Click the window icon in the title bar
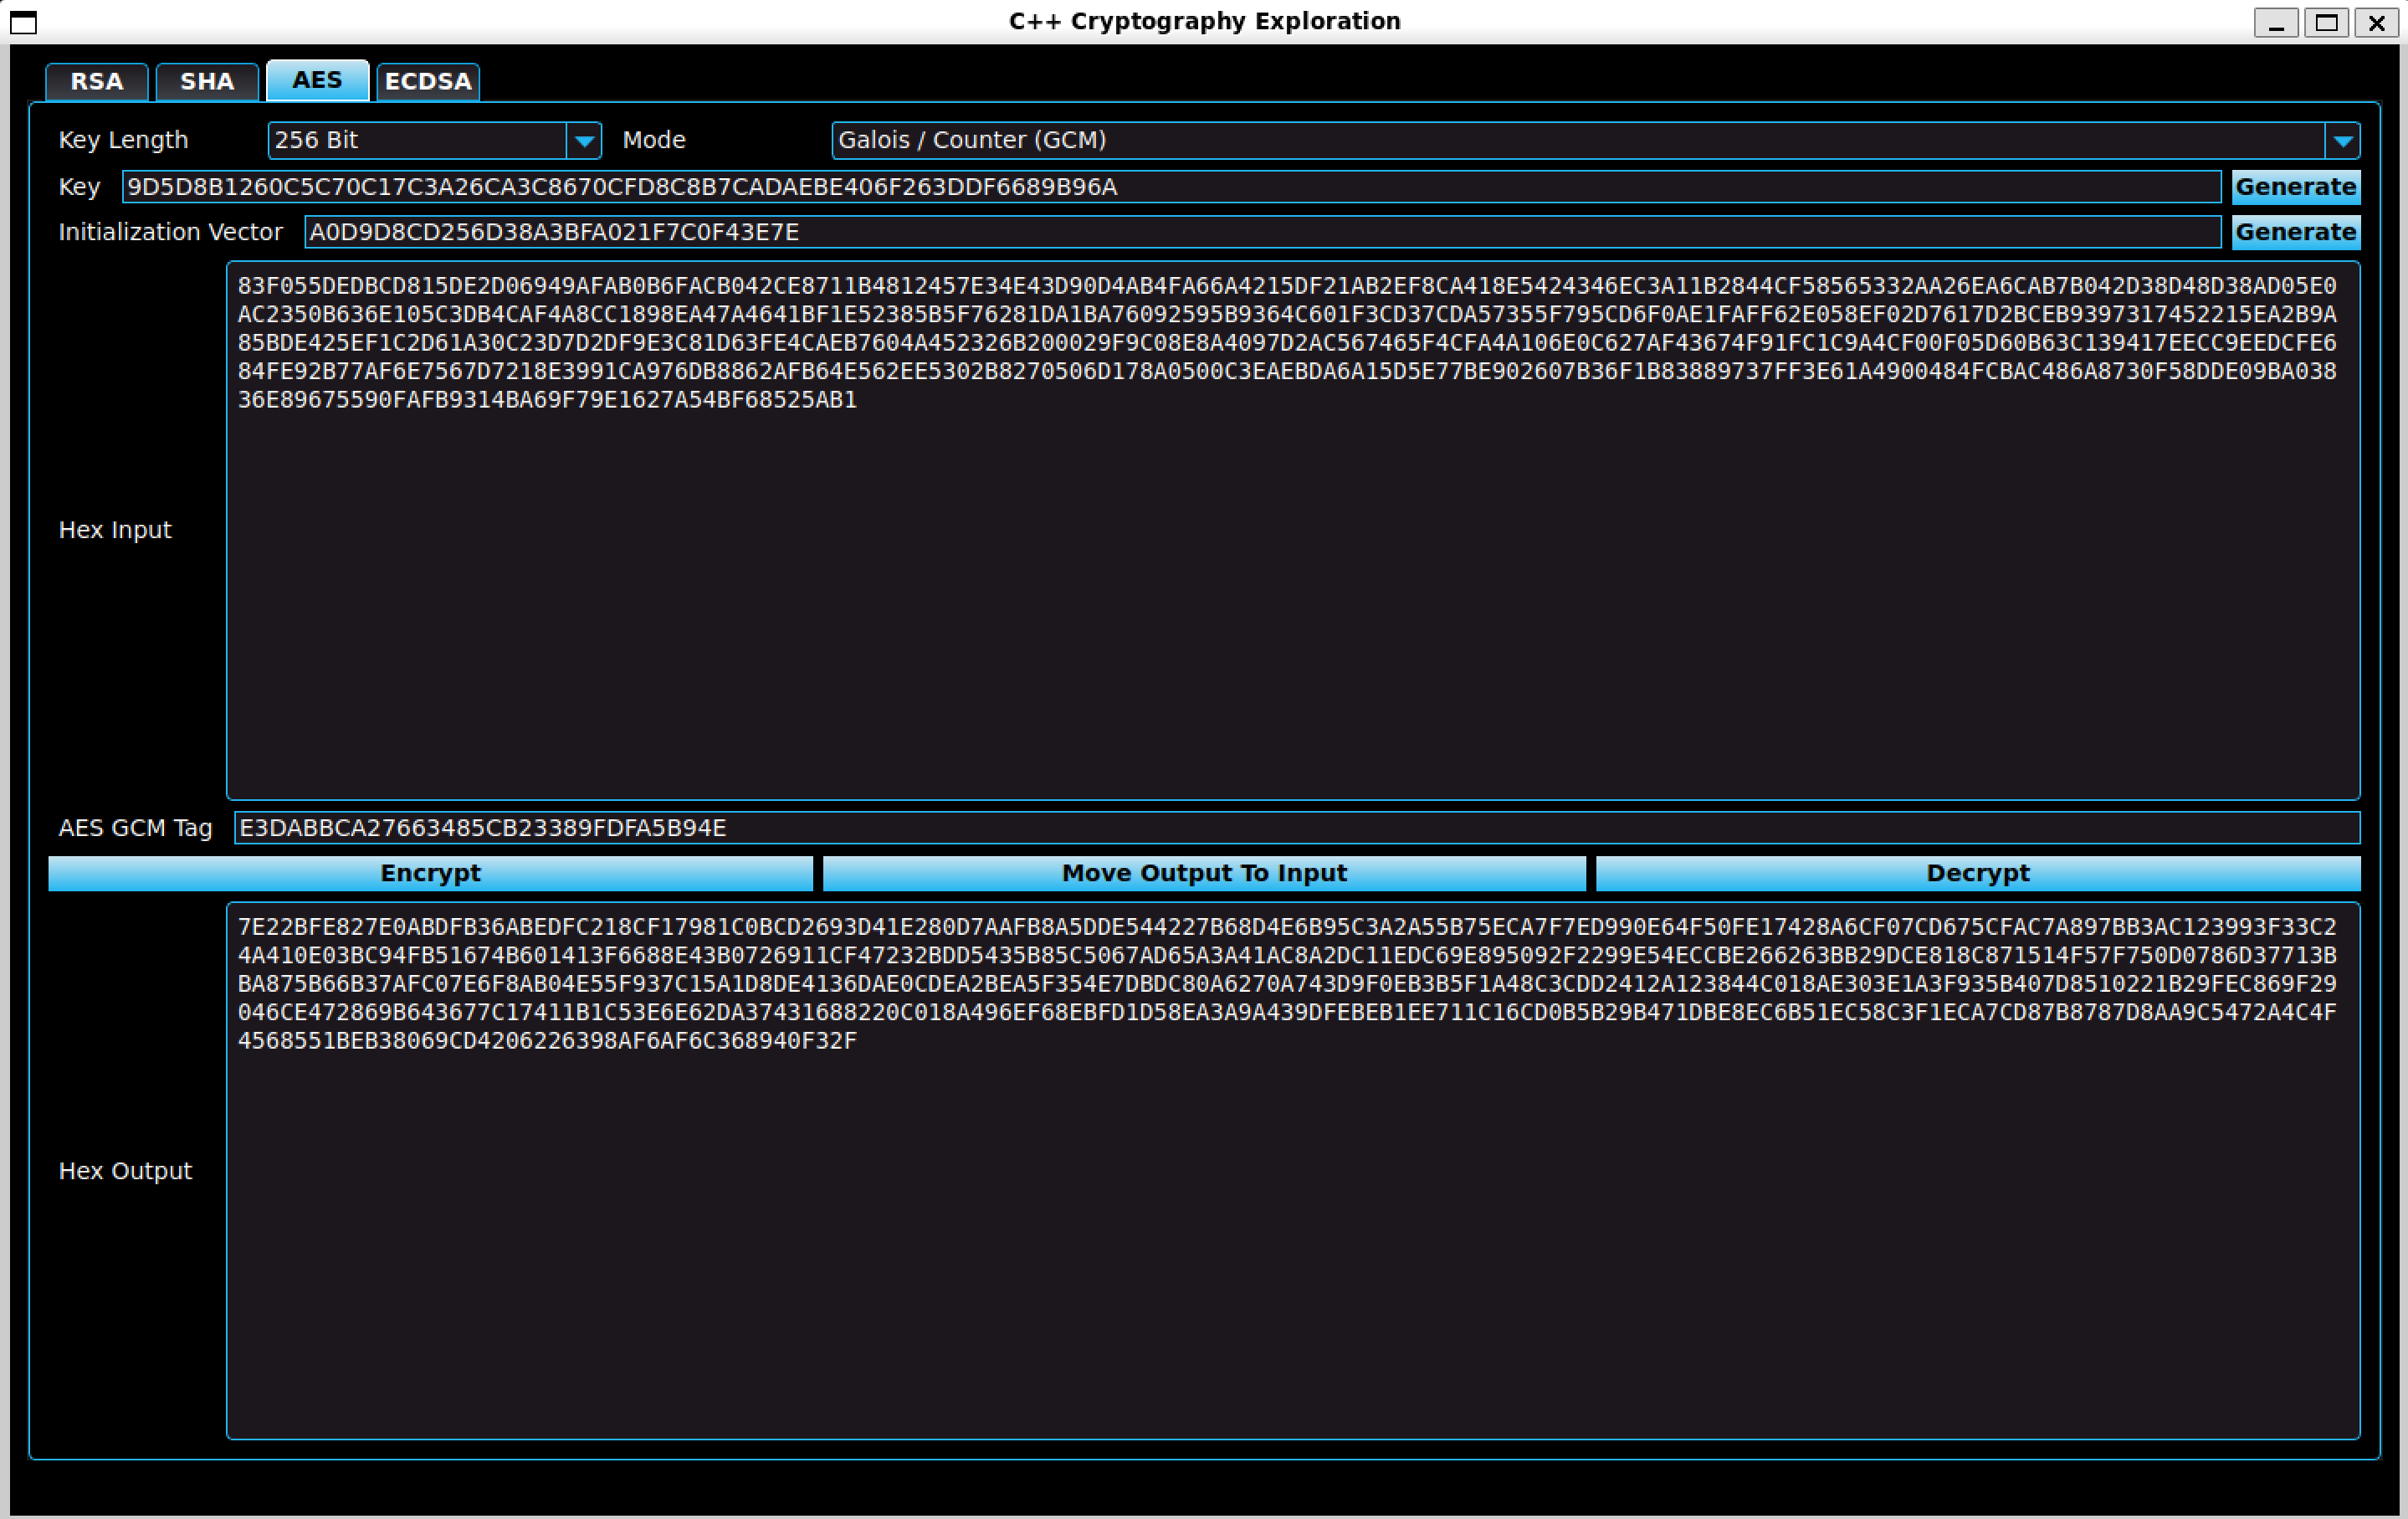 click(22, 23)
